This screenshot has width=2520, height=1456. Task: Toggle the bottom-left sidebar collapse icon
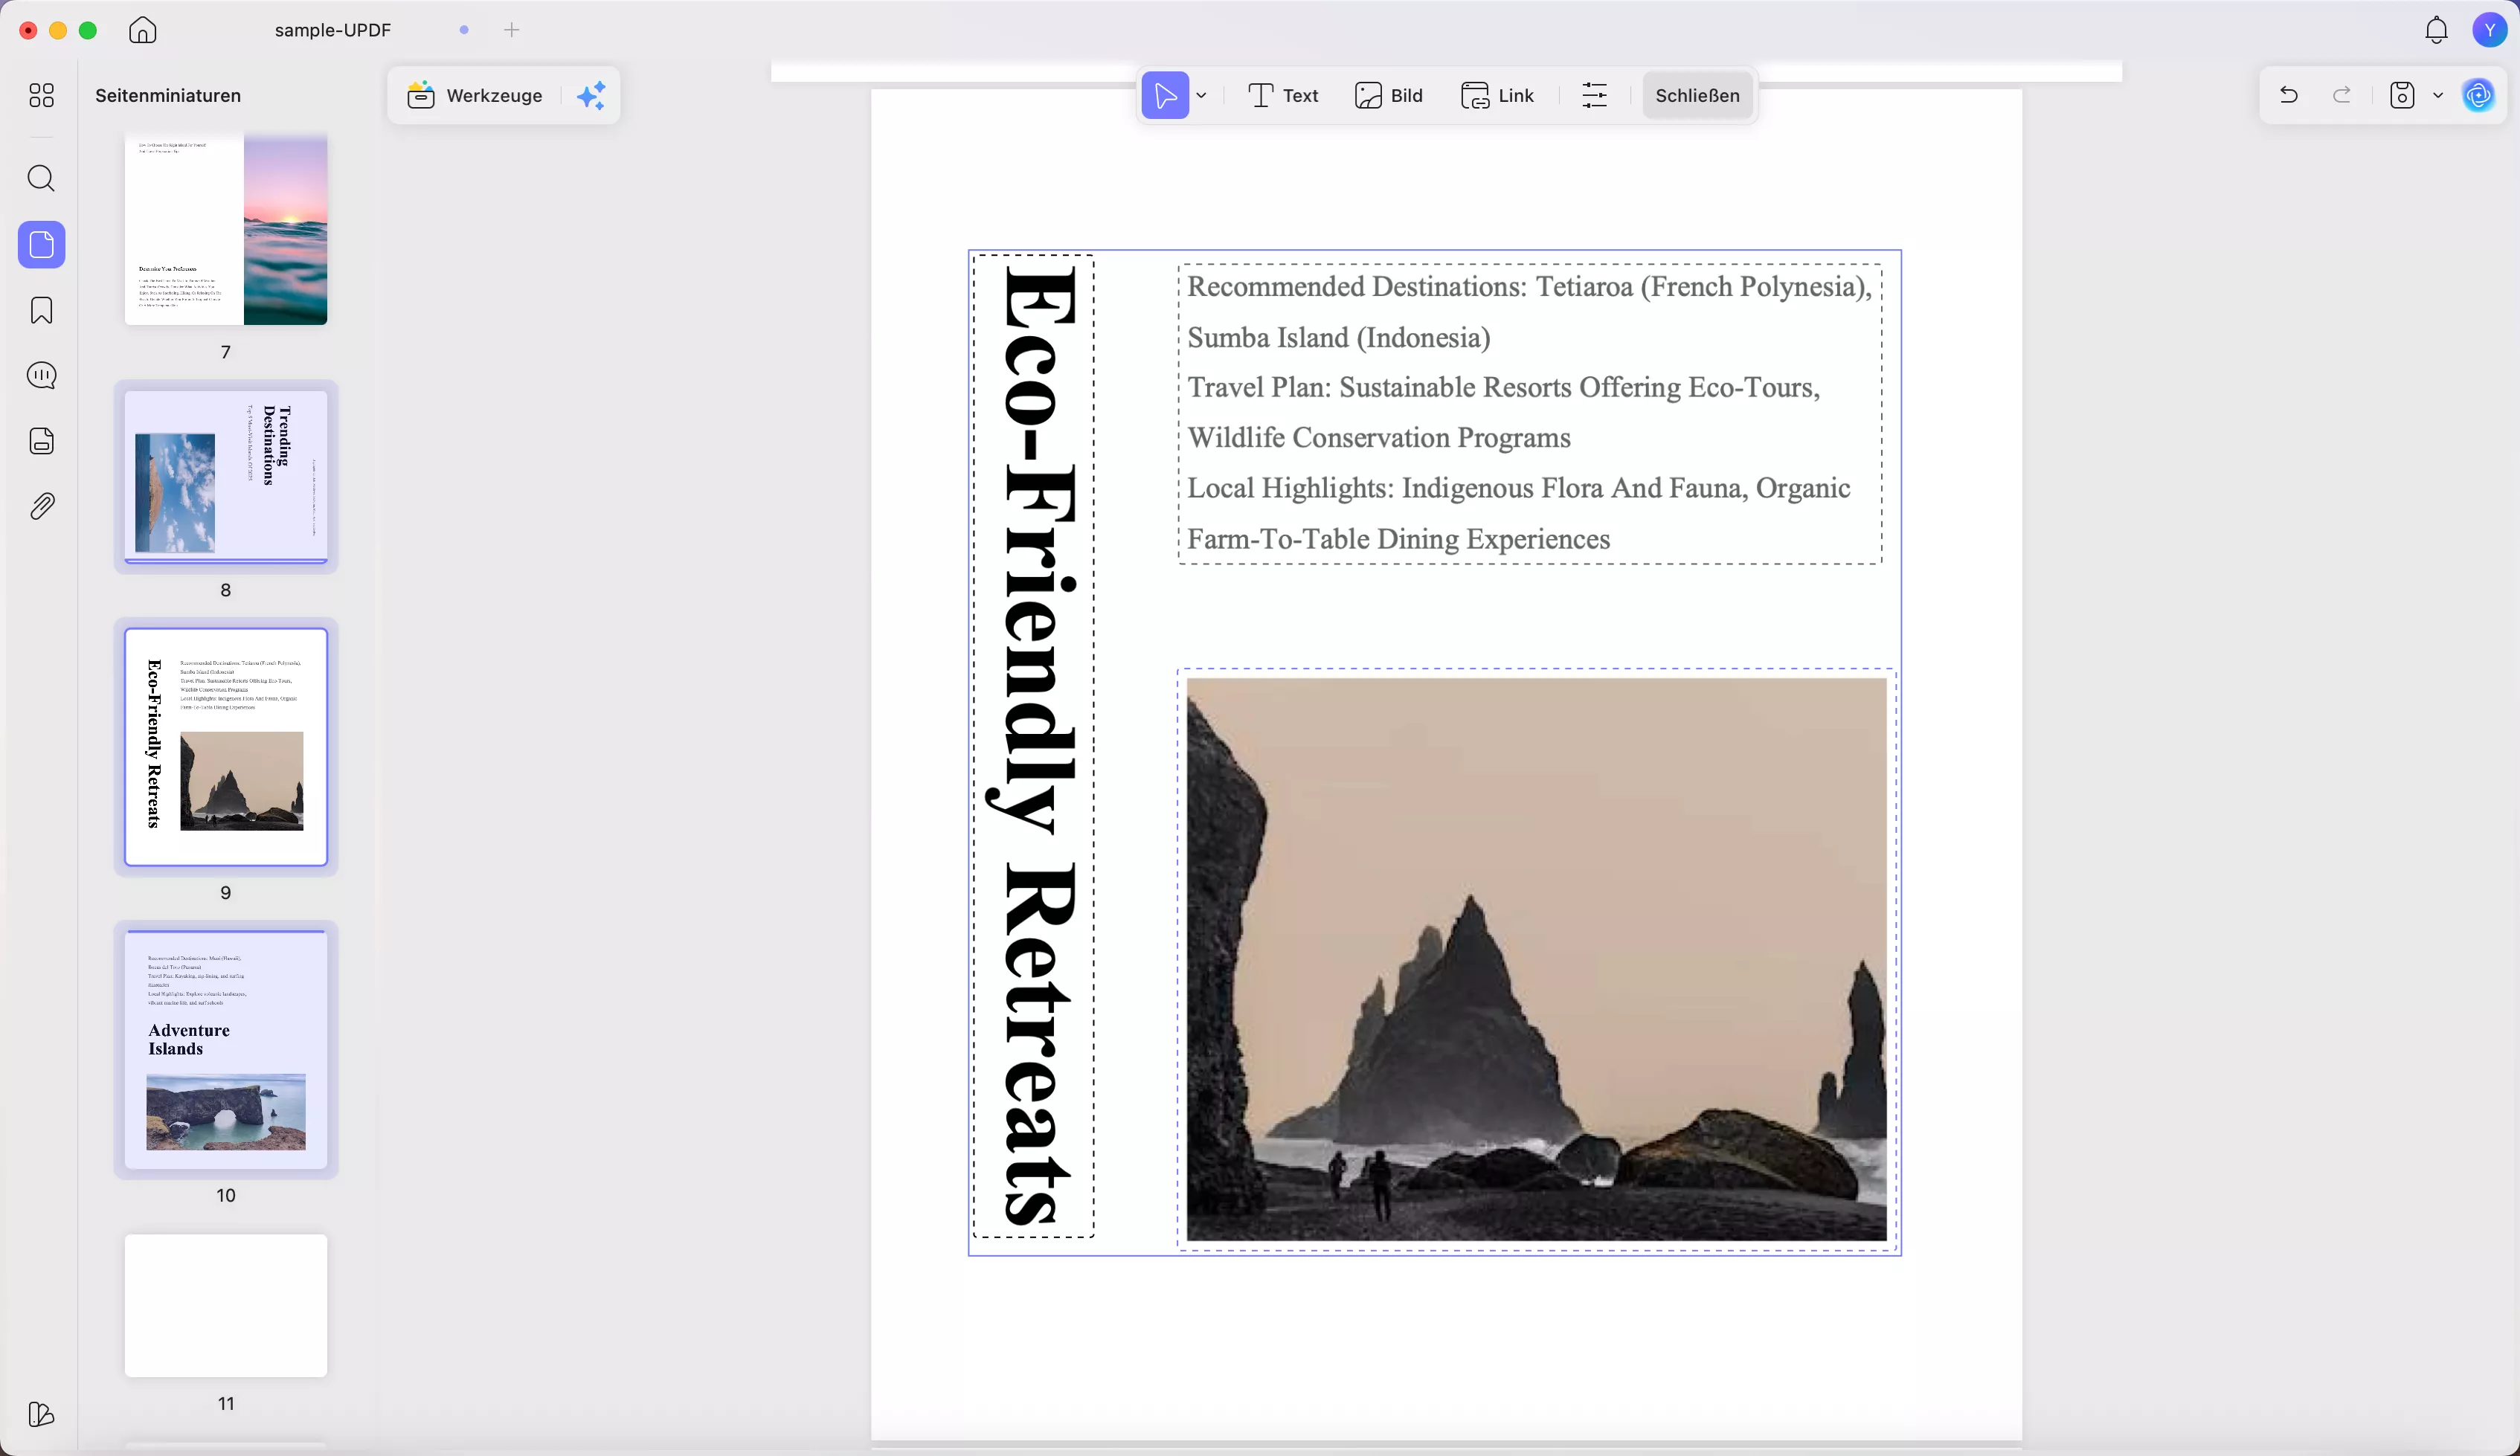tap(41, 1414)
